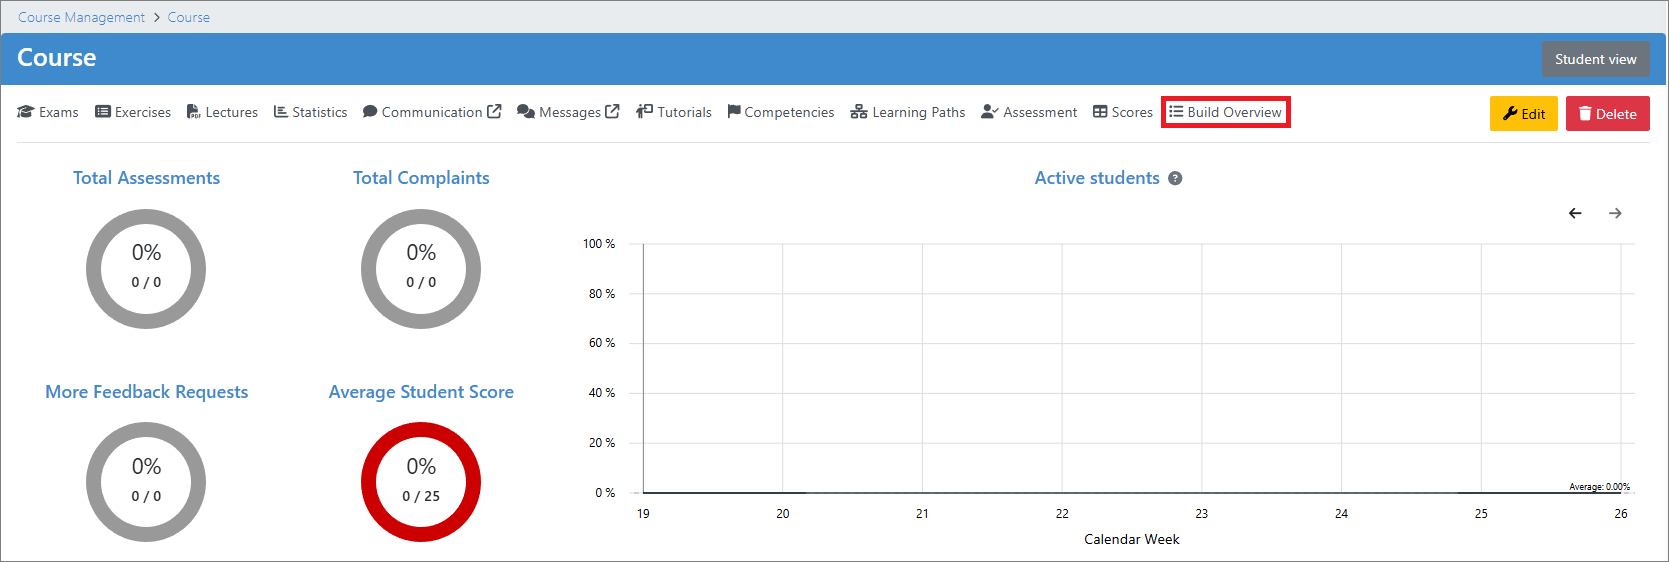The height and width of the screenshot is (562, 1669).
Task: Click the Competencies flag icon
Action: click(734, 112)
